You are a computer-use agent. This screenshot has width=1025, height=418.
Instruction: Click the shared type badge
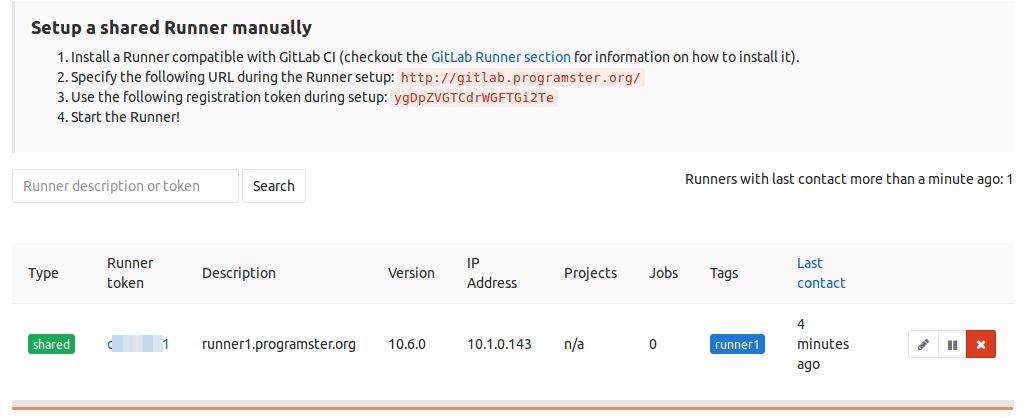tap(52, 344)
